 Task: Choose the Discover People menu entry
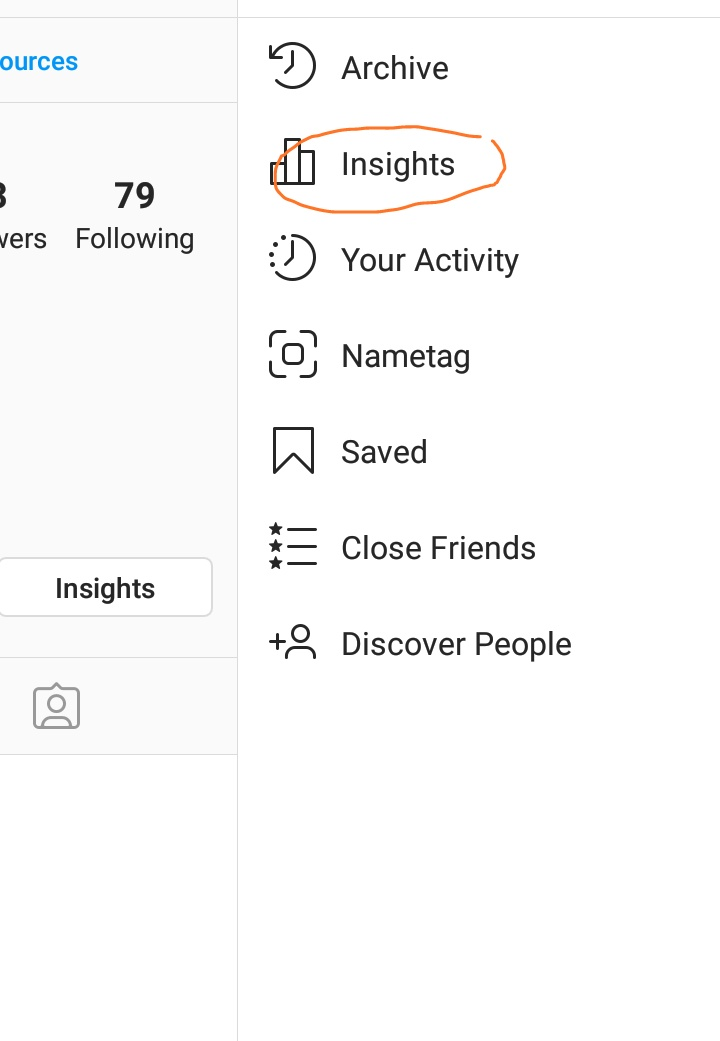[x=456, y=644]
